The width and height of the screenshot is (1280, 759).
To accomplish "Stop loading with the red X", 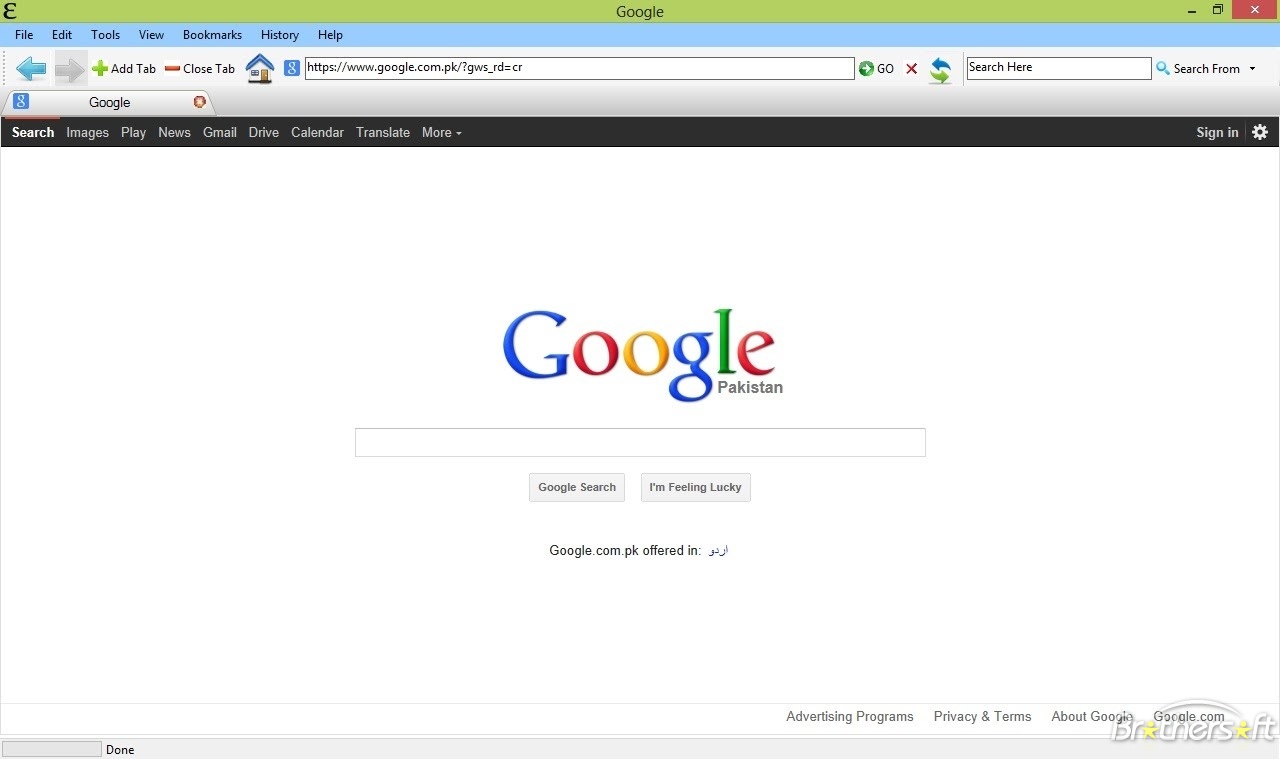I will (911, 69).
